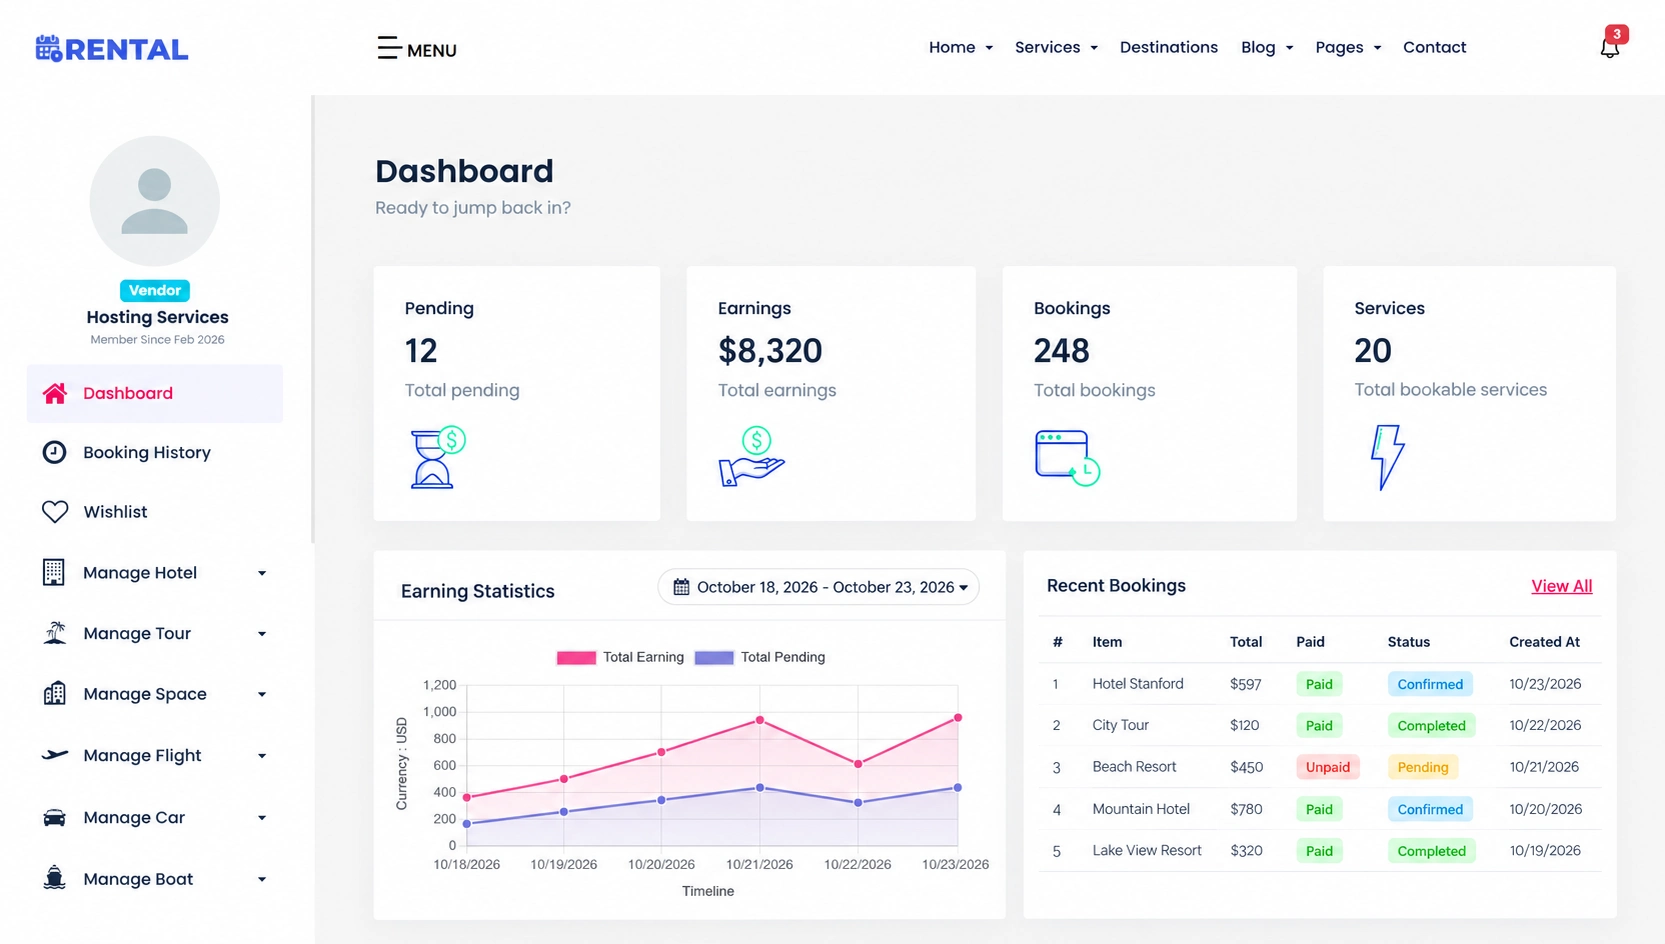Click the Manage Boat ship icon
This screenshot has width=1665, height=944.
[x=55, y=878]
